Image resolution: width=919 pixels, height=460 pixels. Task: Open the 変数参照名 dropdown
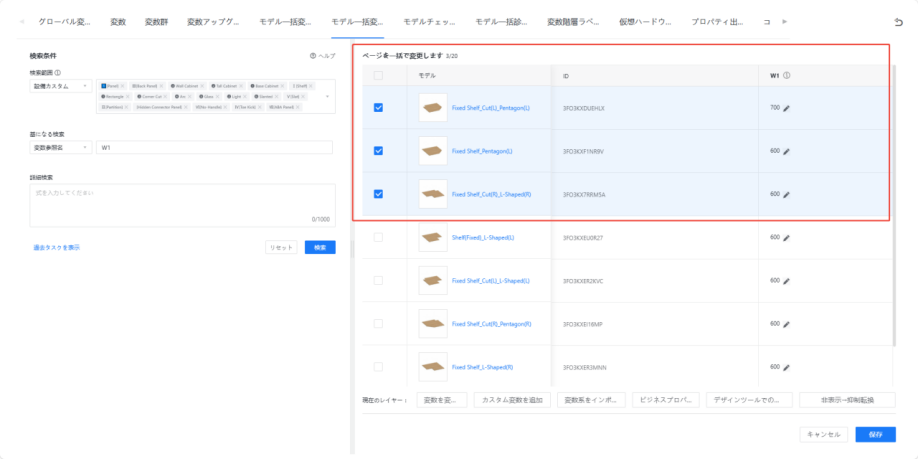click(x=61, y=148)
